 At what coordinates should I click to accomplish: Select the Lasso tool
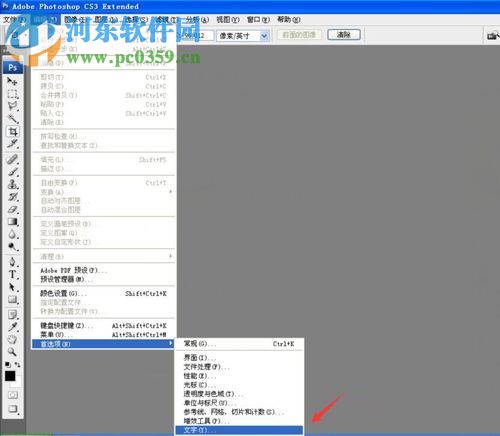point(12,106)
